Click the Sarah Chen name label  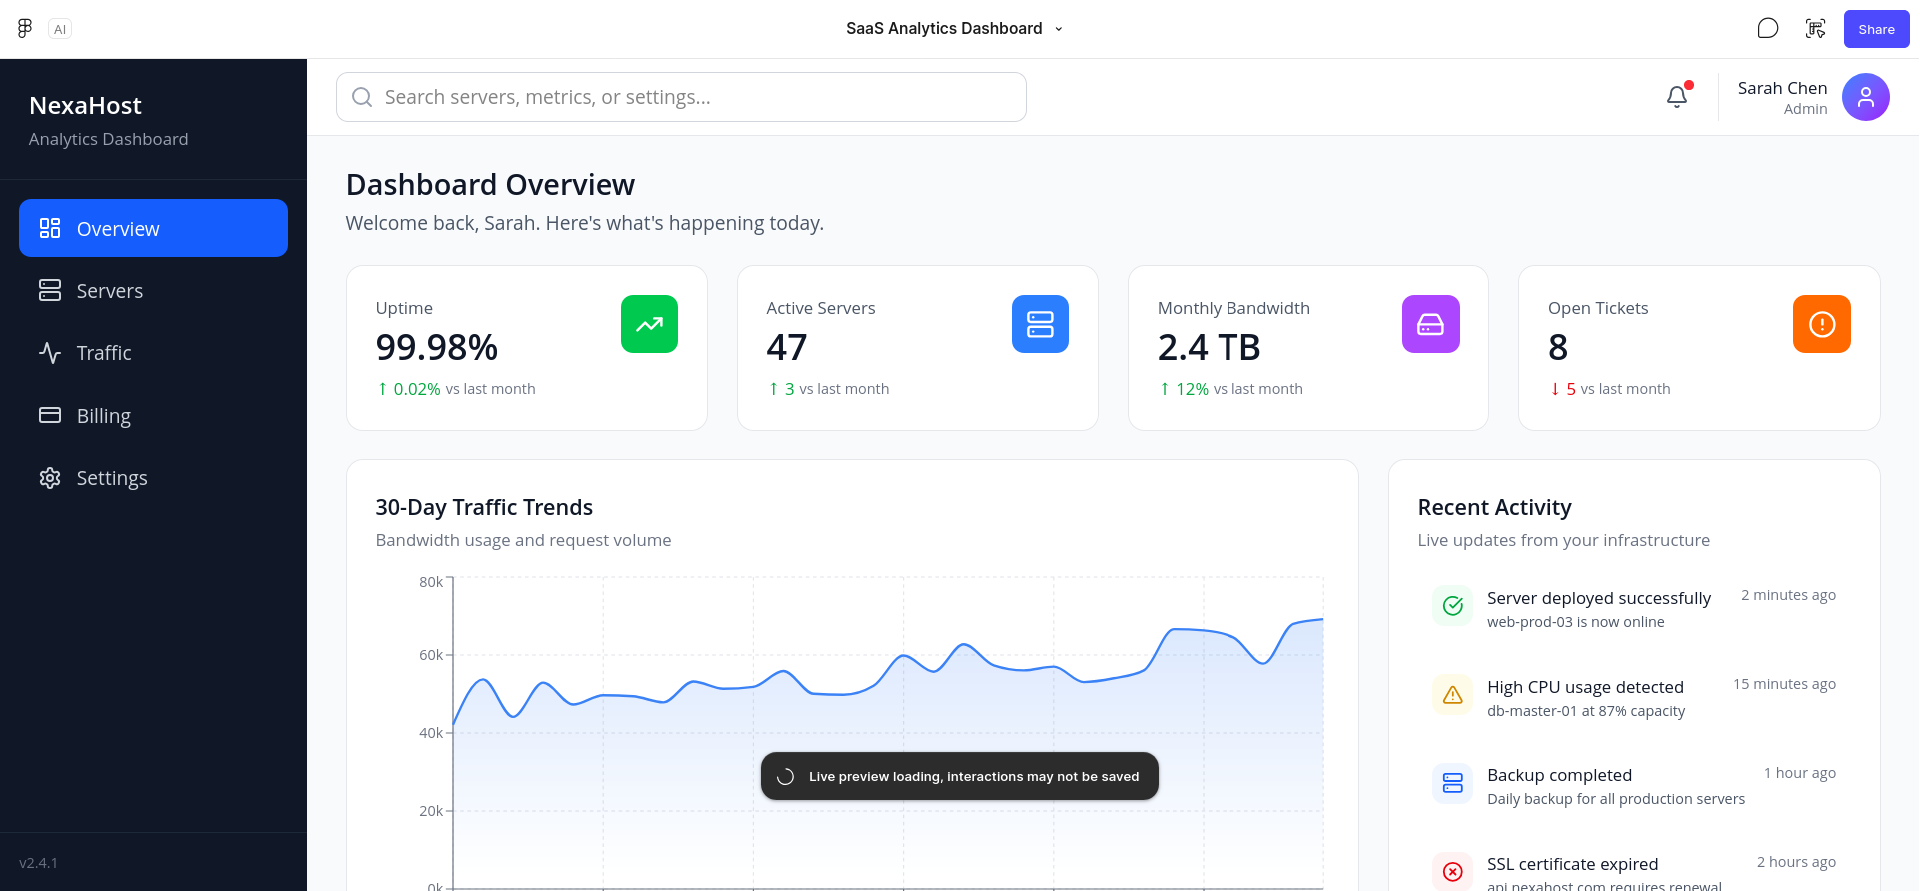(1782, 88)
